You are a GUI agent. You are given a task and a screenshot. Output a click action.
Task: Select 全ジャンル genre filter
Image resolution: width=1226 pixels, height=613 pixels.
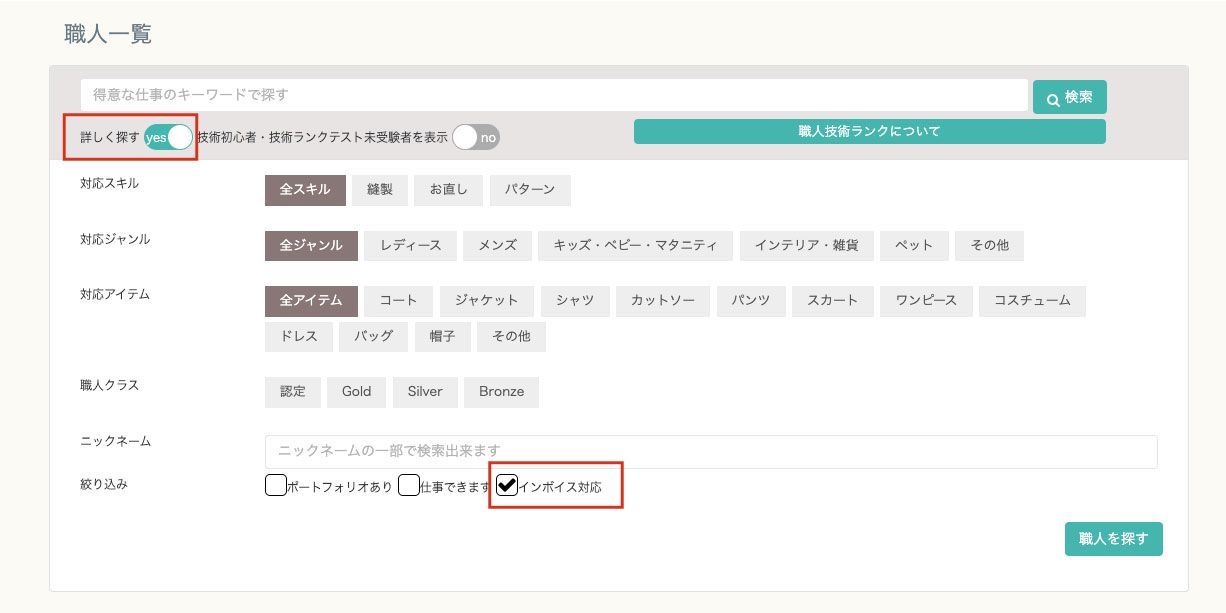311,245
